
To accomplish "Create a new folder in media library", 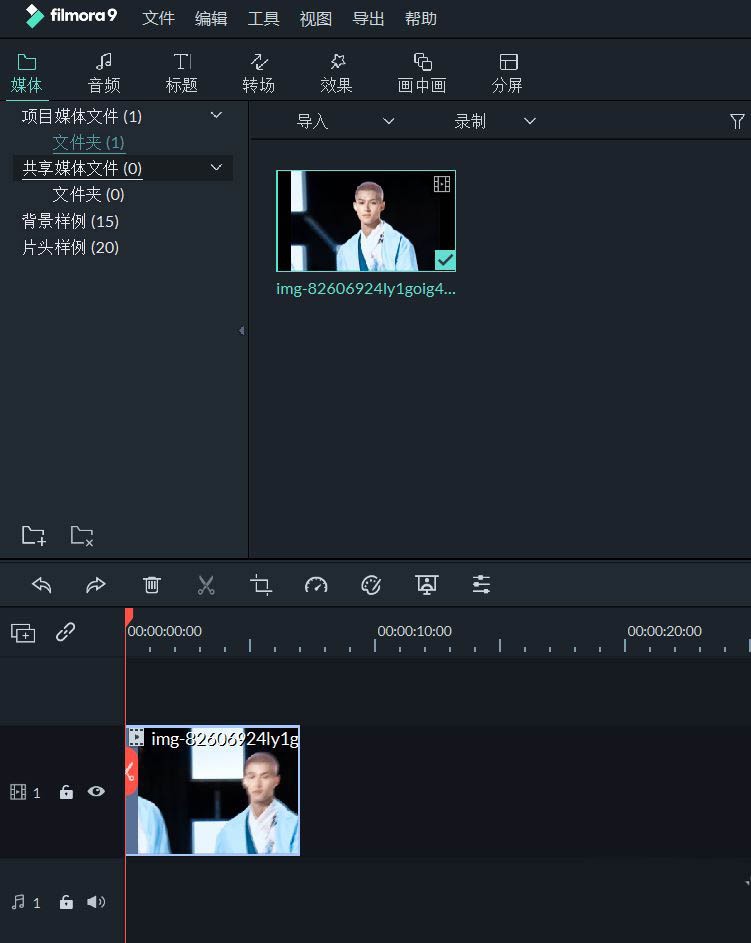I will (33, 535).
